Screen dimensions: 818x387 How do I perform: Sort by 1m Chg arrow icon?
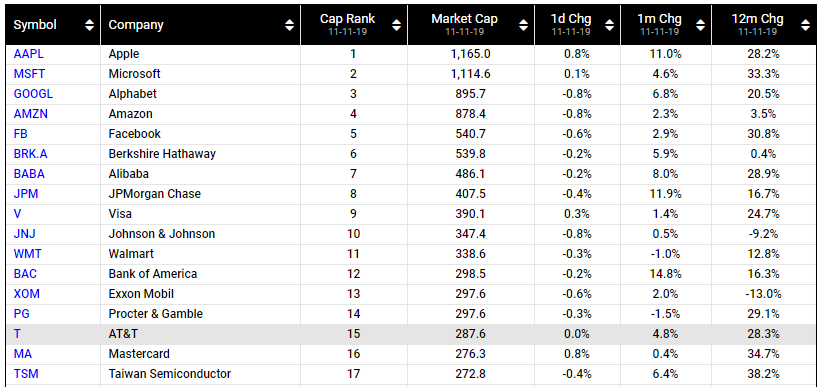(x=700, y=25)
